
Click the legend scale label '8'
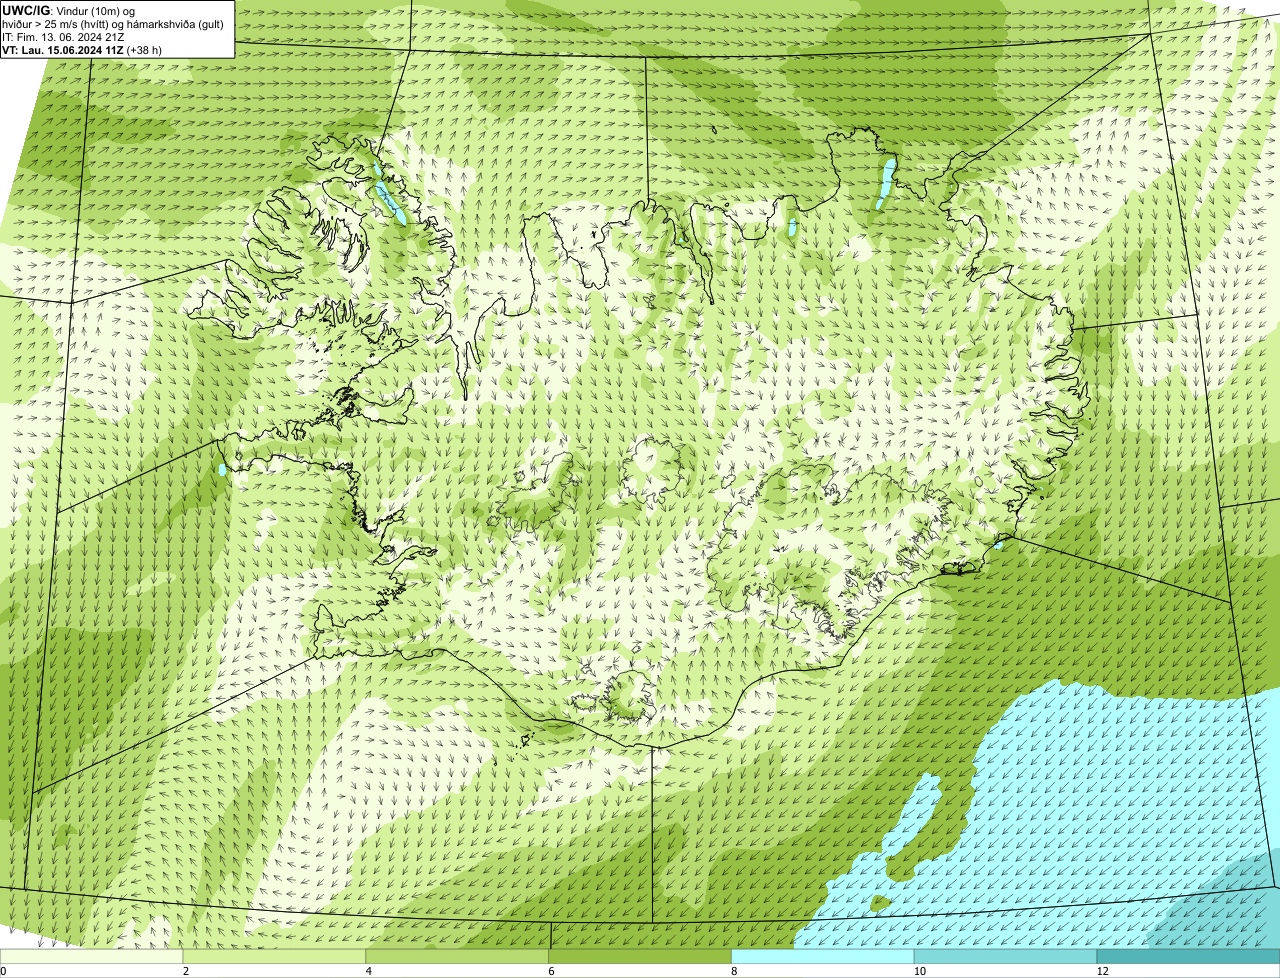[x=734, y=971]
